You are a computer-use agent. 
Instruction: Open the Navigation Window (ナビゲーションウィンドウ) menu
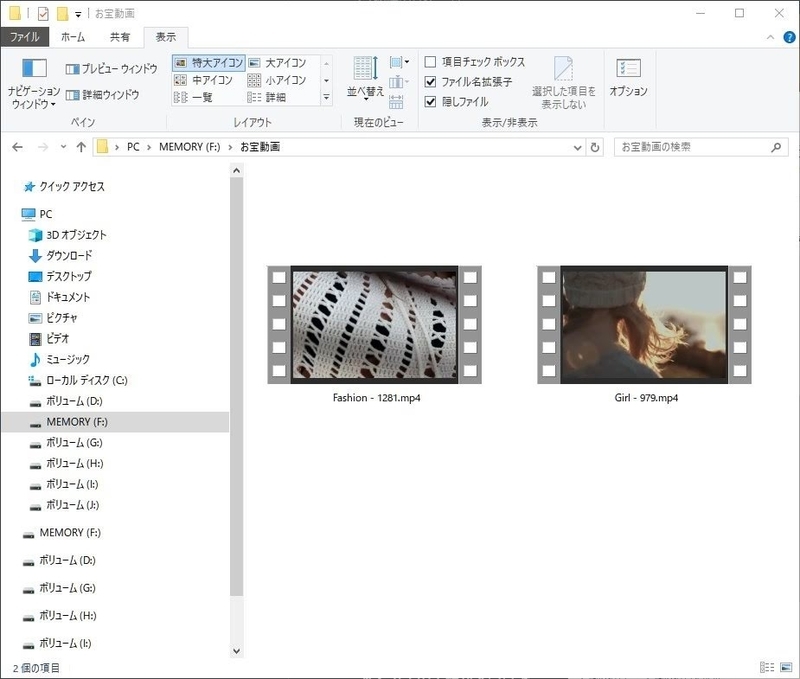pyautogui.click(x=34, y=84)
